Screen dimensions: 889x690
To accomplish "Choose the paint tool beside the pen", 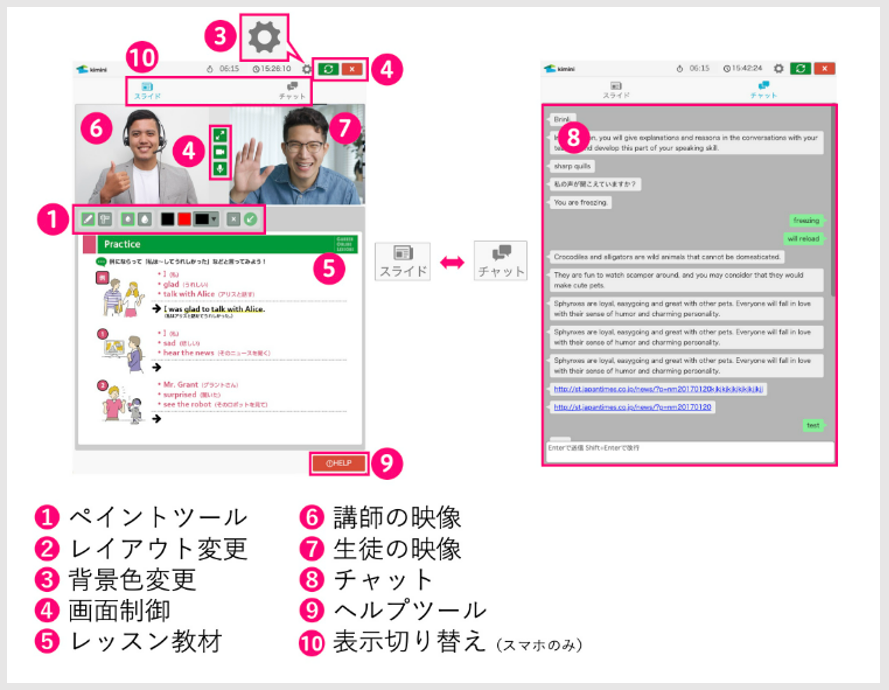I will tap(105, 219).
